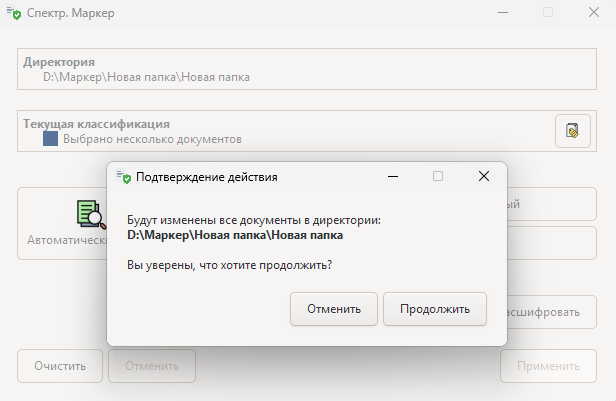Select the Текущая классификация field
The image size is (616, 401).
(280, 131)
